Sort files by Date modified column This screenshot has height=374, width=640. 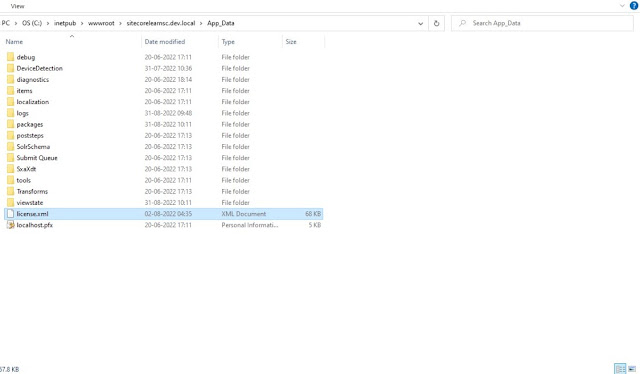tap(164, 42)
